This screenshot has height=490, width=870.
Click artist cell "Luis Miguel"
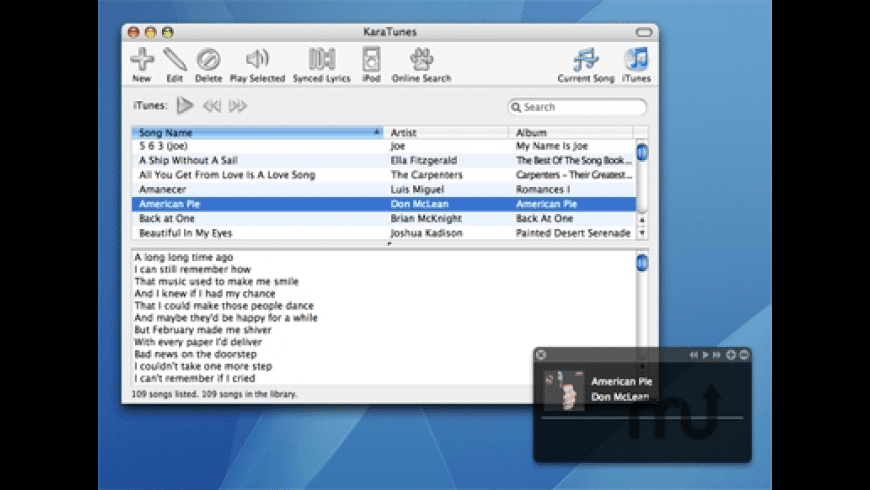[417, 189]
